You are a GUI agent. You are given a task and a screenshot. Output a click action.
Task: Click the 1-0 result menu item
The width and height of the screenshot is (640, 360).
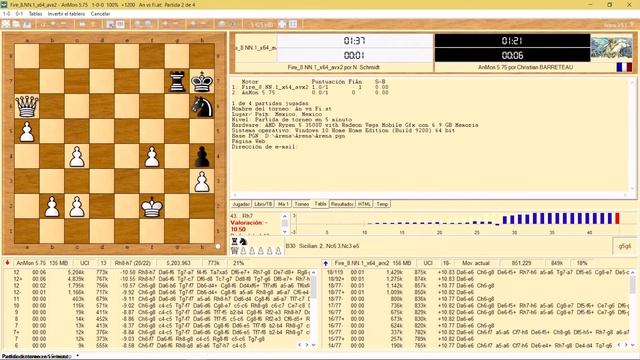click(7, 14)
